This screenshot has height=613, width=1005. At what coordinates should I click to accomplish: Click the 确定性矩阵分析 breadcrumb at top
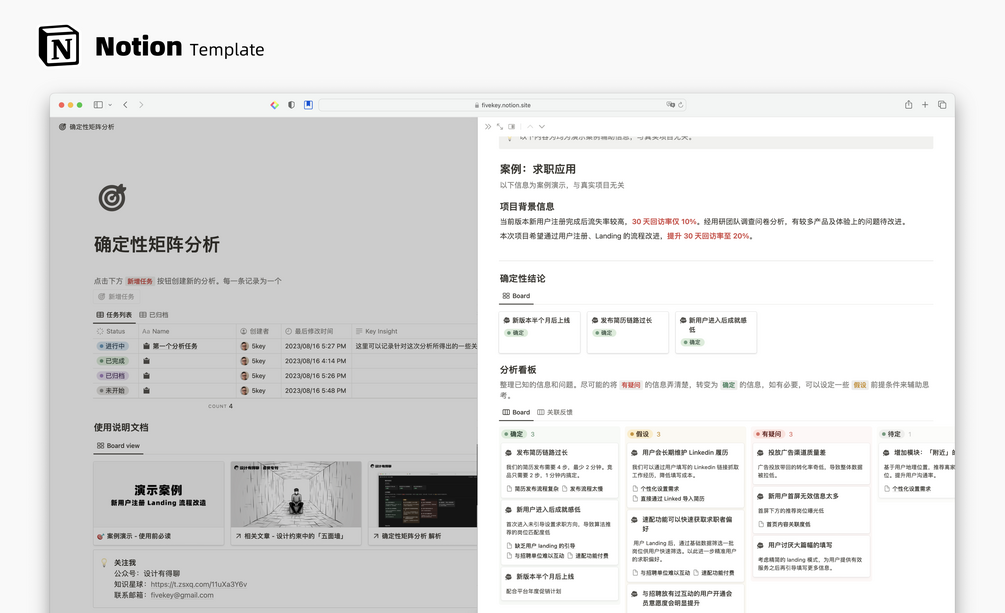pos(87,127)
